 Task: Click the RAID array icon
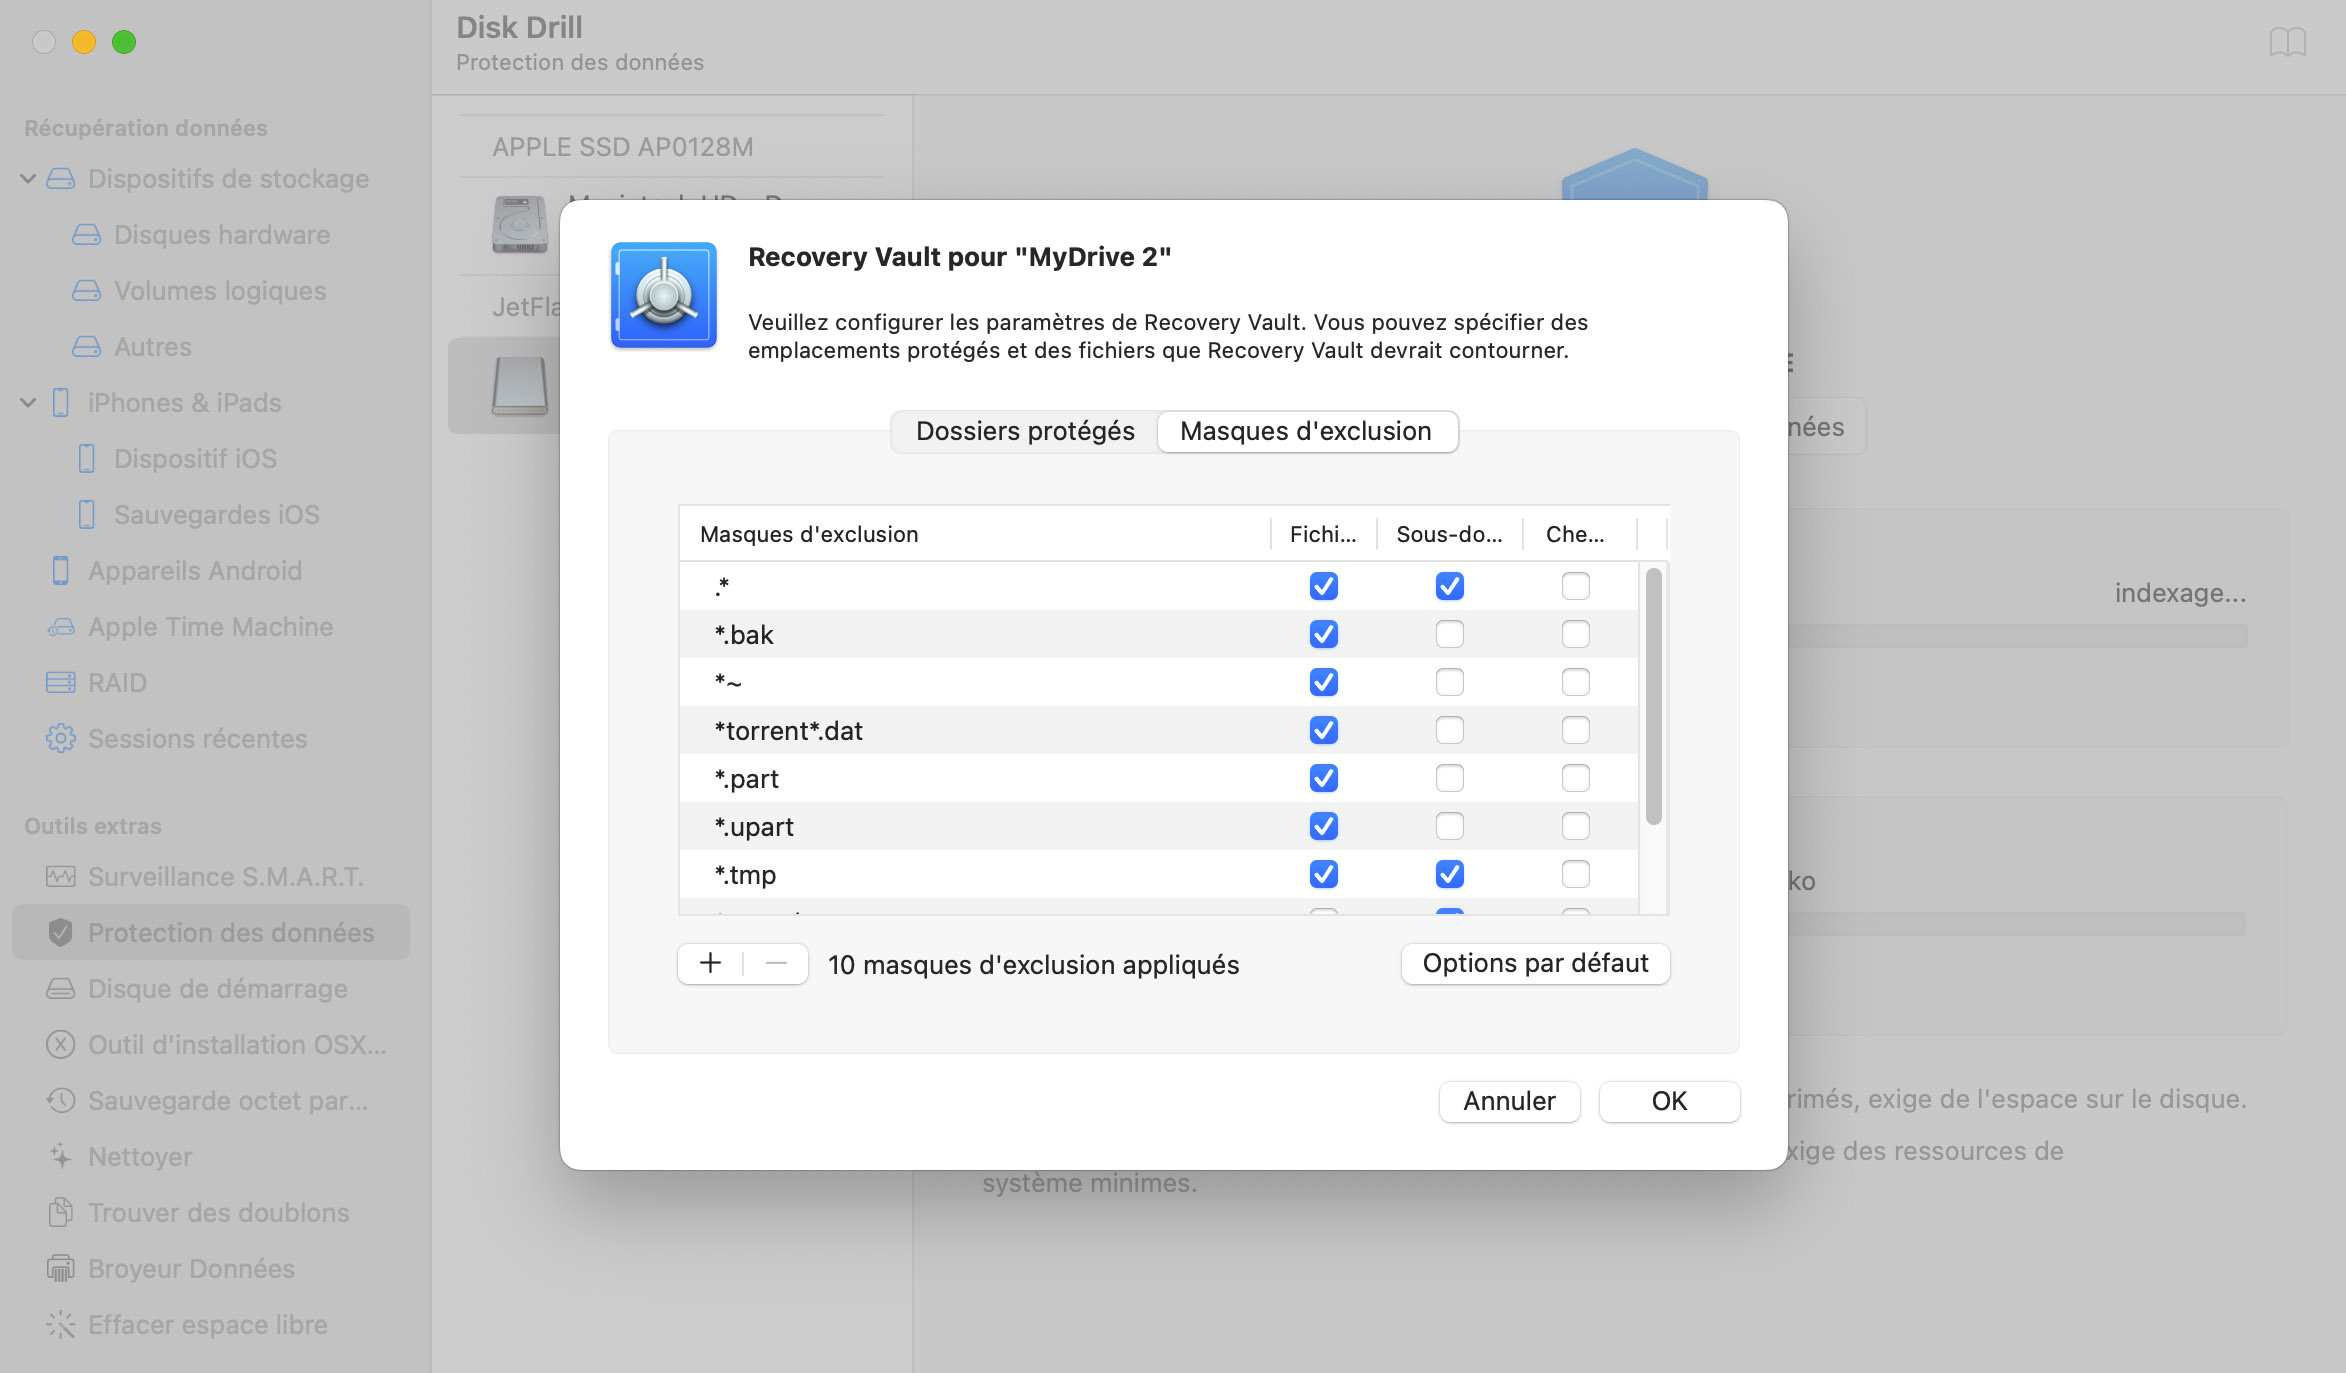coord(61,683)
